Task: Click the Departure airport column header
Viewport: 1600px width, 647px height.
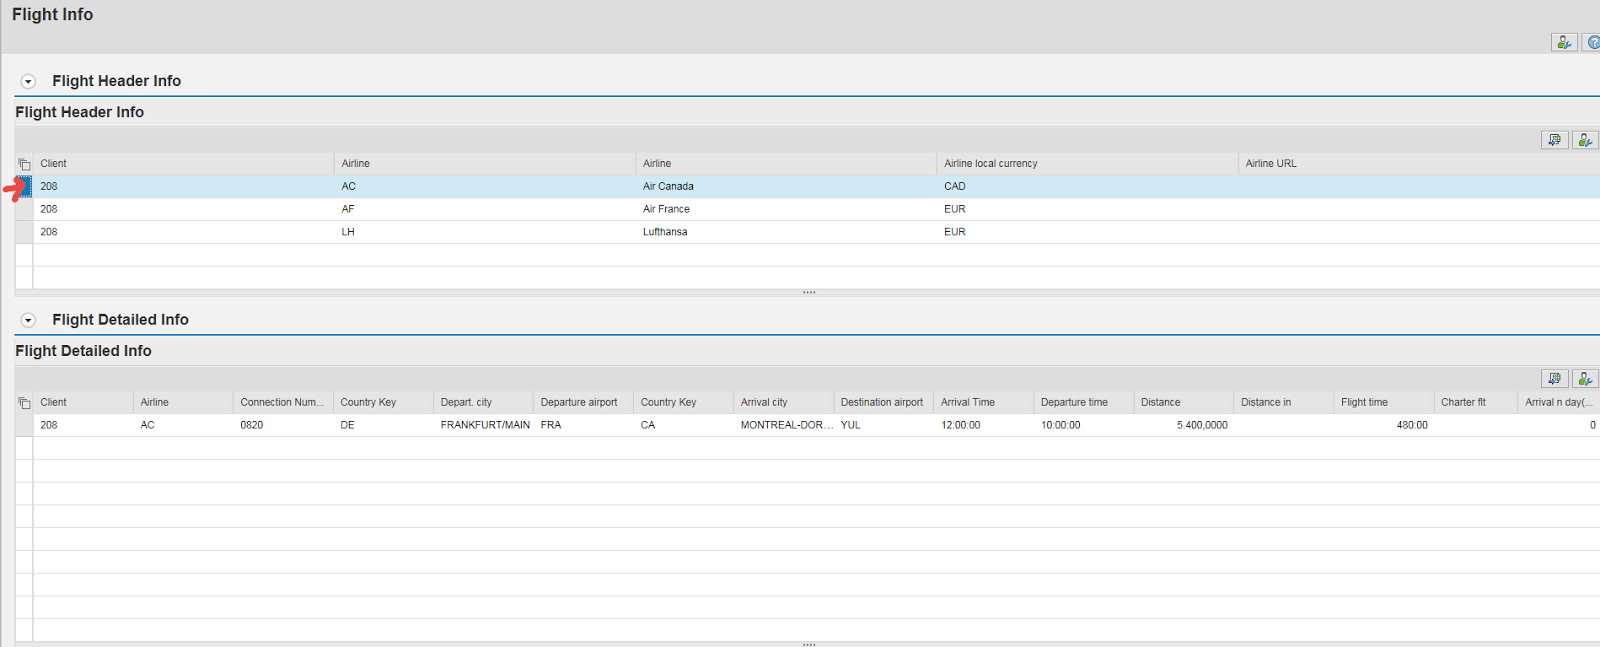Action: (578, 403)
